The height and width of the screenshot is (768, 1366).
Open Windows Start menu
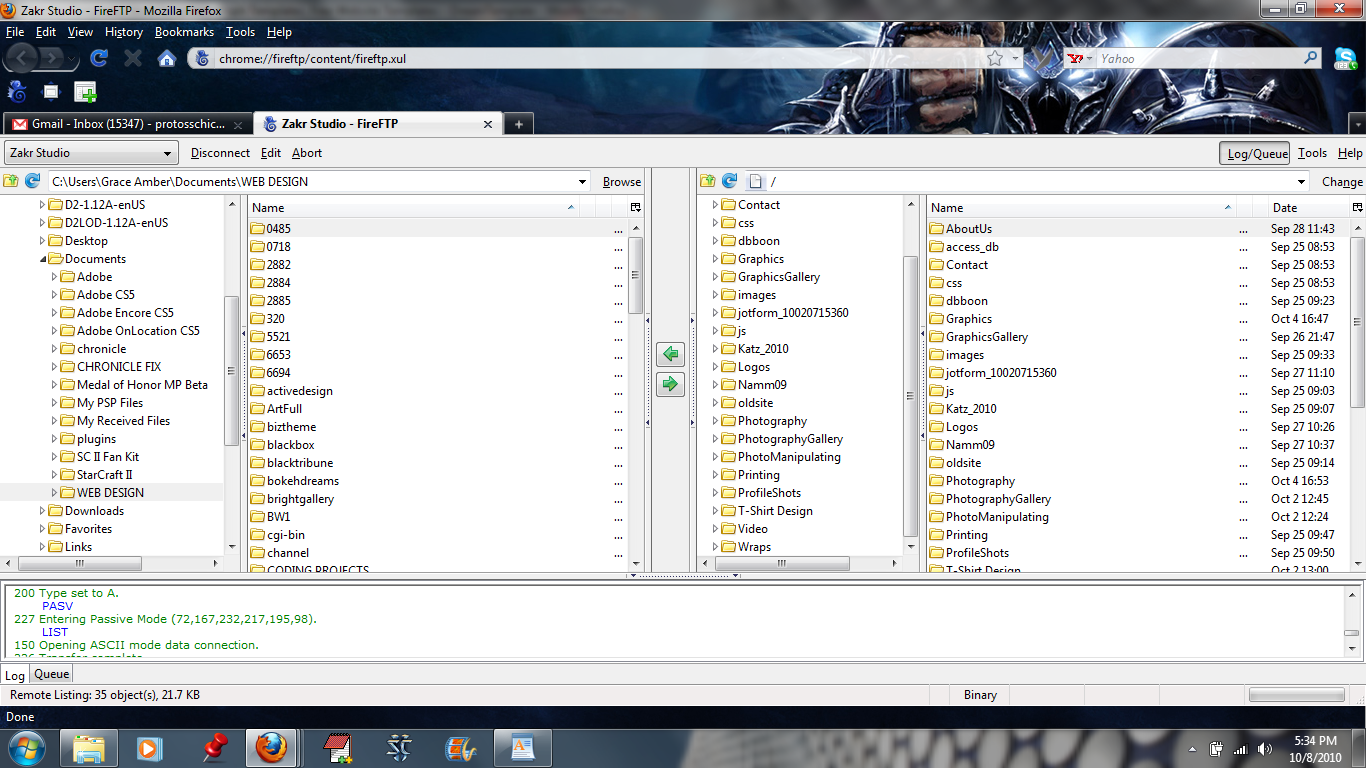(x=26, y=747)
